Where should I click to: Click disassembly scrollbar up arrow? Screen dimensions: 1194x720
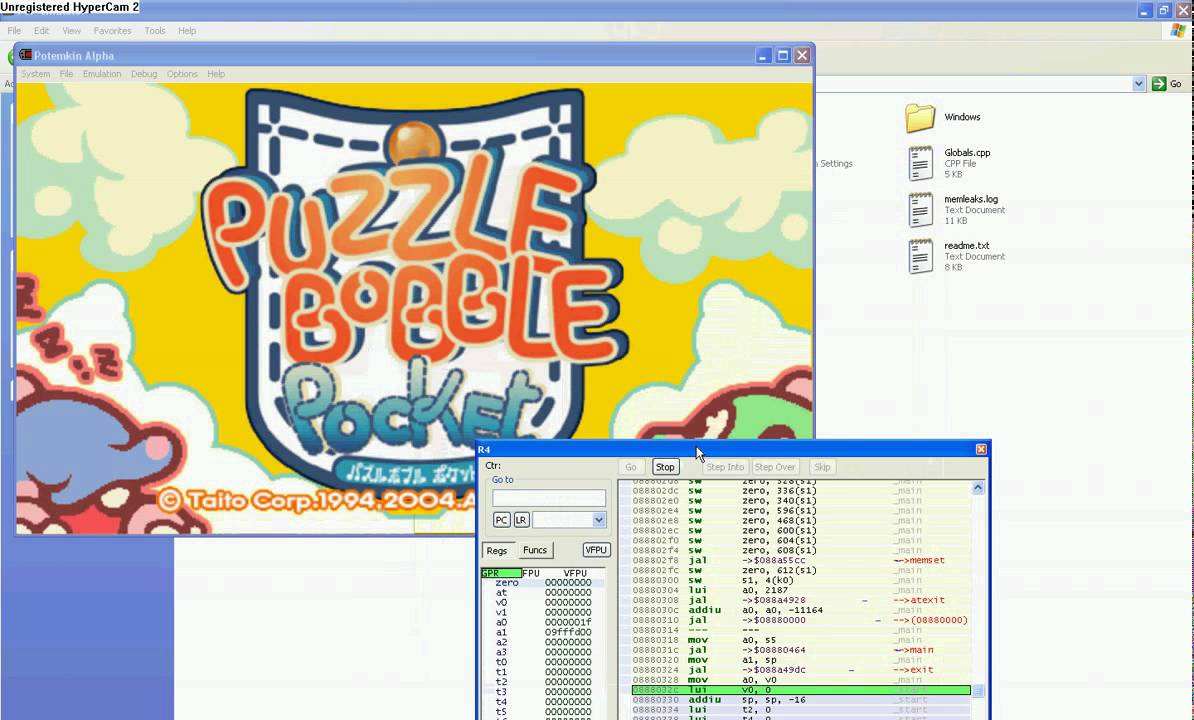pyautogui.click(x=978, y=487)
